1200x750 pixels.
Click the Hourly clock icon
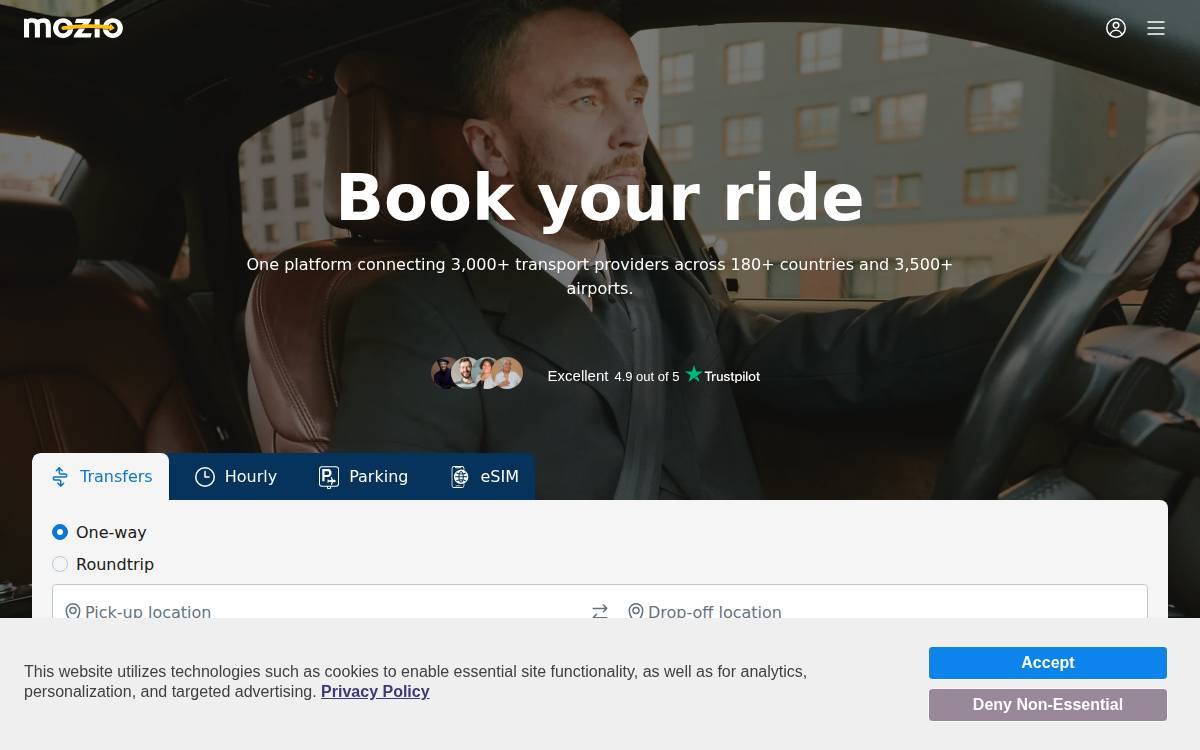pos(205,477)
